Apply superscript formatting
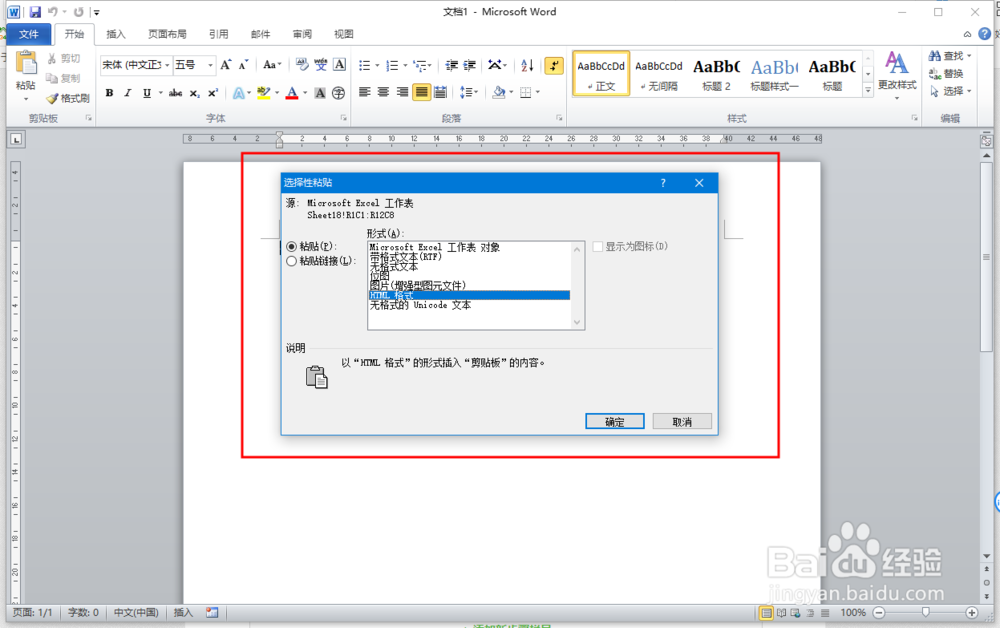Viewport: 1000px width, 628px height. coord(213,93)
